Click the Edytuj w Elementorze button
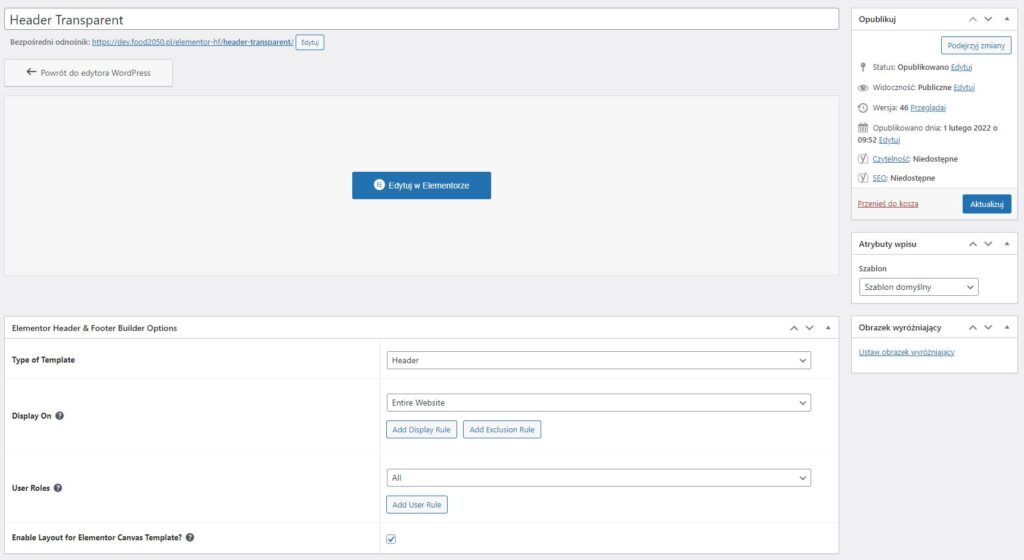The width and height of the screenshot is (1024, 560). tap(421, 185)
